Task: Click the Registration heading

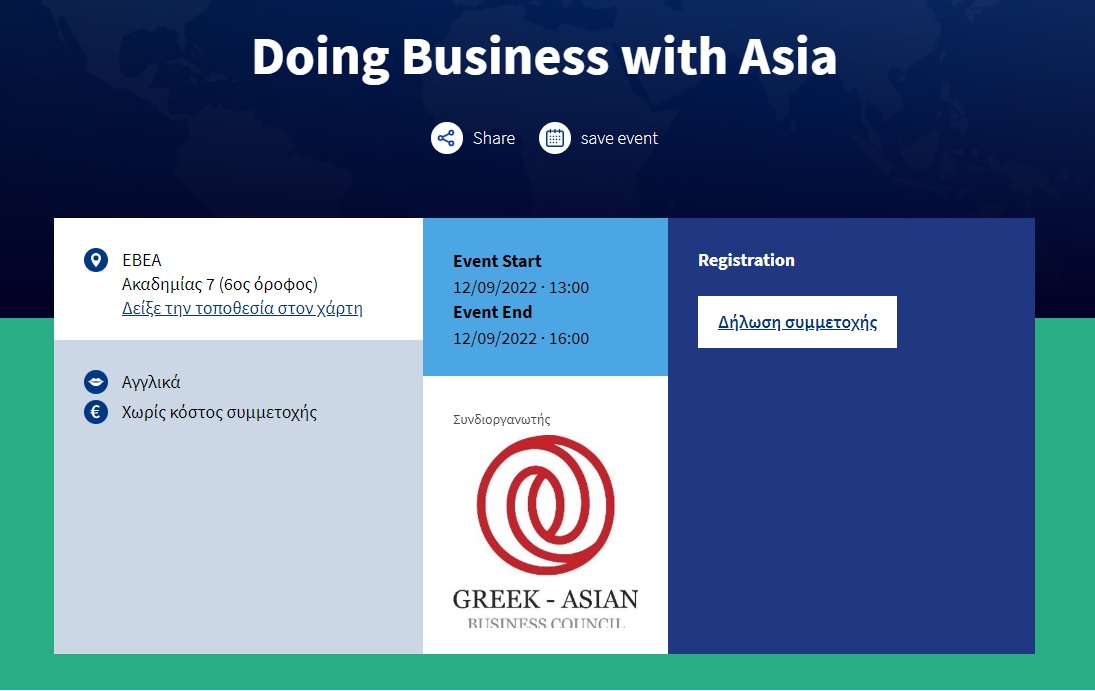Action: pyautogui.click(x=746, y=261)
